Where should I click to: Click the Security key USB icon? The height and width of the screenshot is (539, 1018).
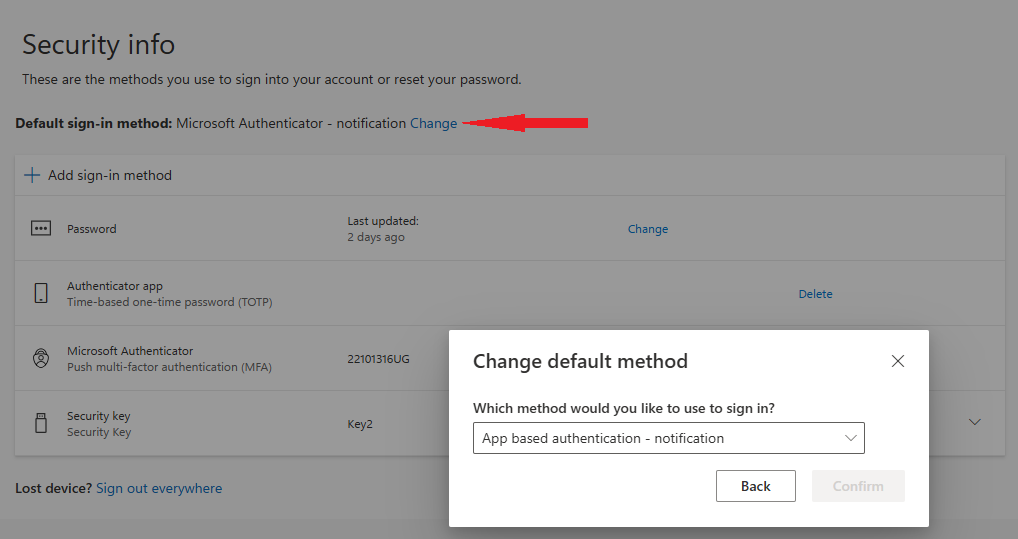[x=41, y=424]
